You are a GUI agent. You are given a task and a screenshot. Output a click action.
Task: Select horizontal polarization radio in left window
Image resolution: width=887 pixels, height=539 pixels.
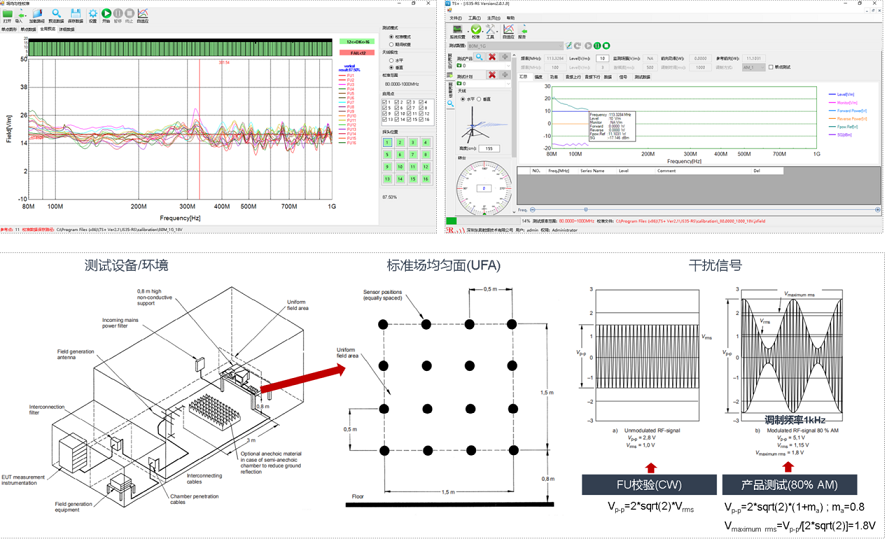pyautogui.click(x=391, y=60)
